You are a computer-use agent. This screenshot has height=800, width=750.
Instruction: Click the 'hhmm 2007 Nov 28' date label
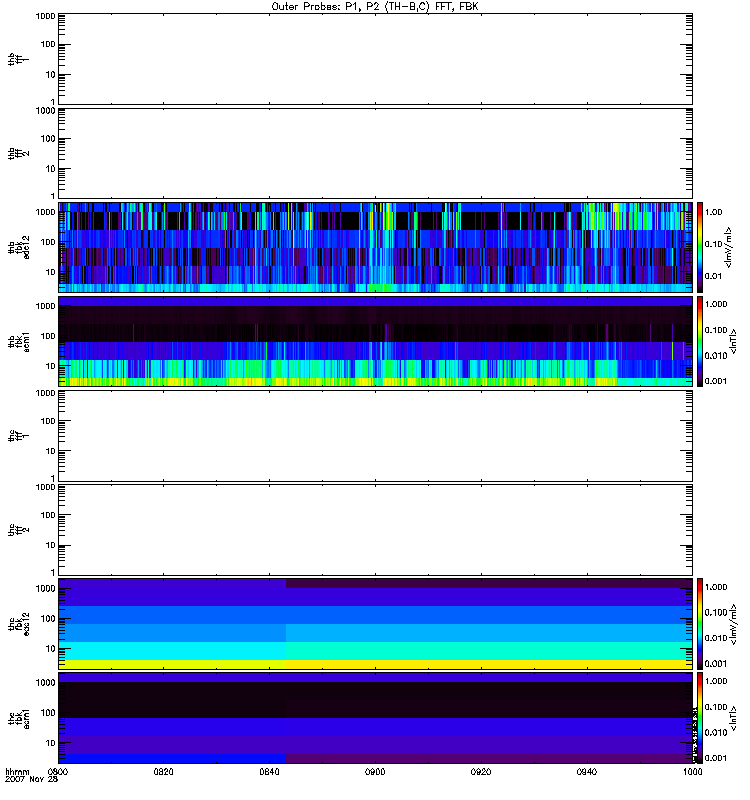tap(22, 776)
